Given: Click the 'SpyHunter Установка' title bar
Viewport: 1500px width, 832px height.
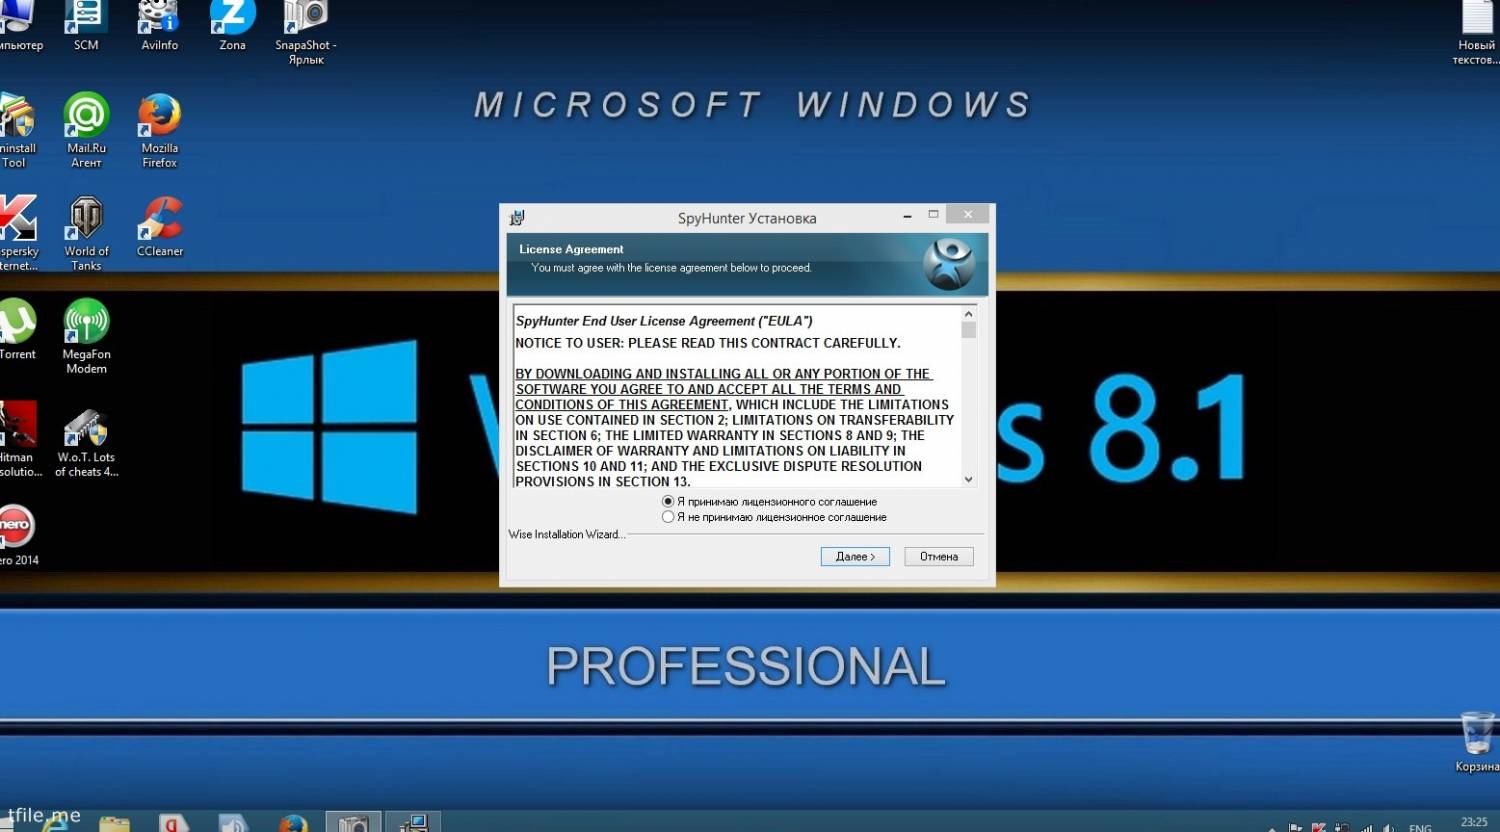Looking at the screenshot, I should 747,218.
